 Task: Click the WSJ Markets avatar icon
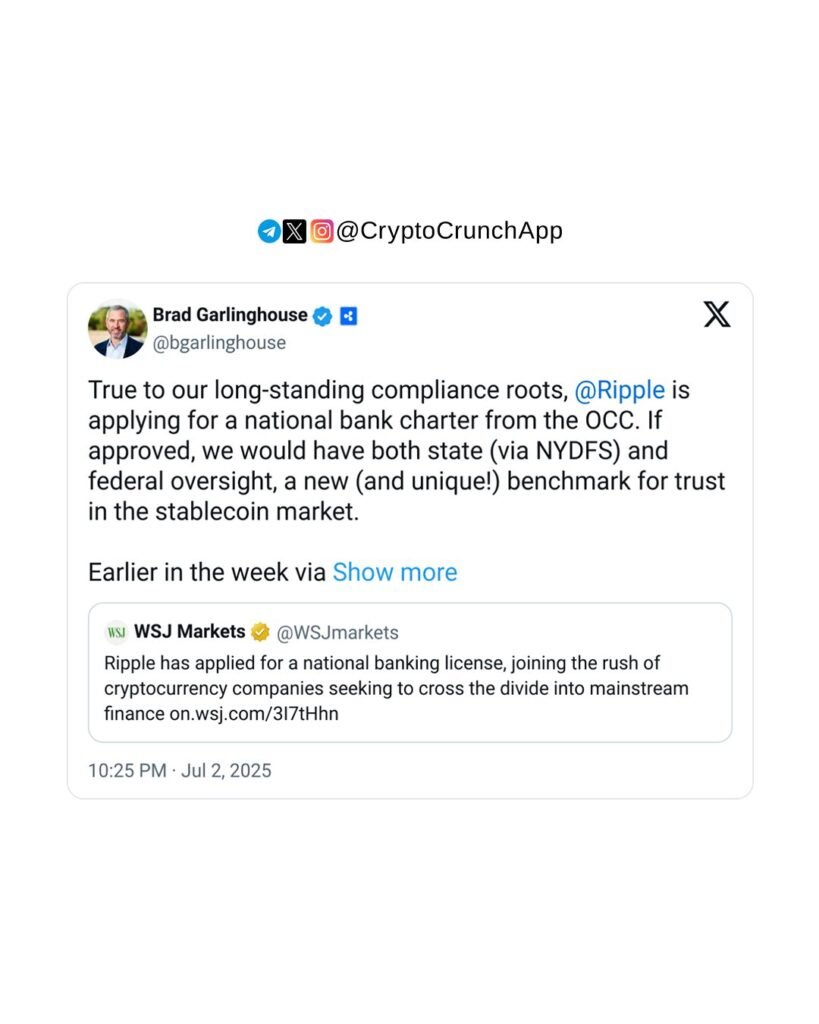(116, 632)
